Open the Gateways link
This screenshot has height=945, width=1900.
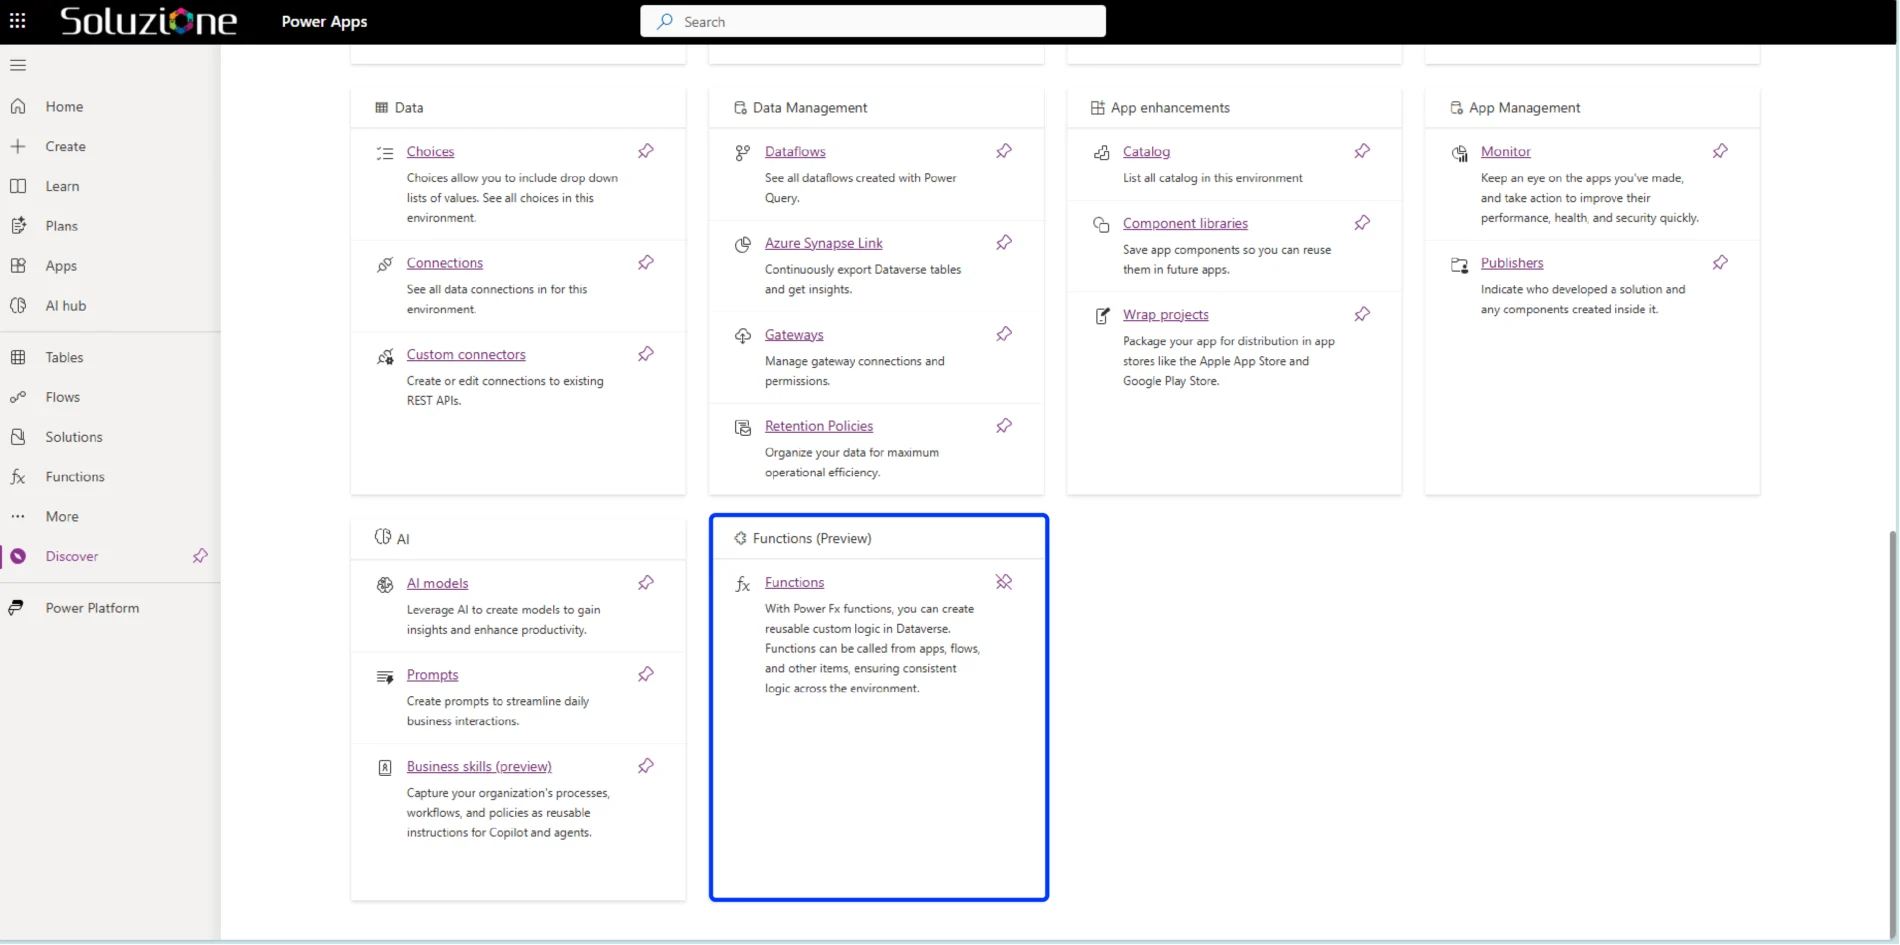click(794, 335)
